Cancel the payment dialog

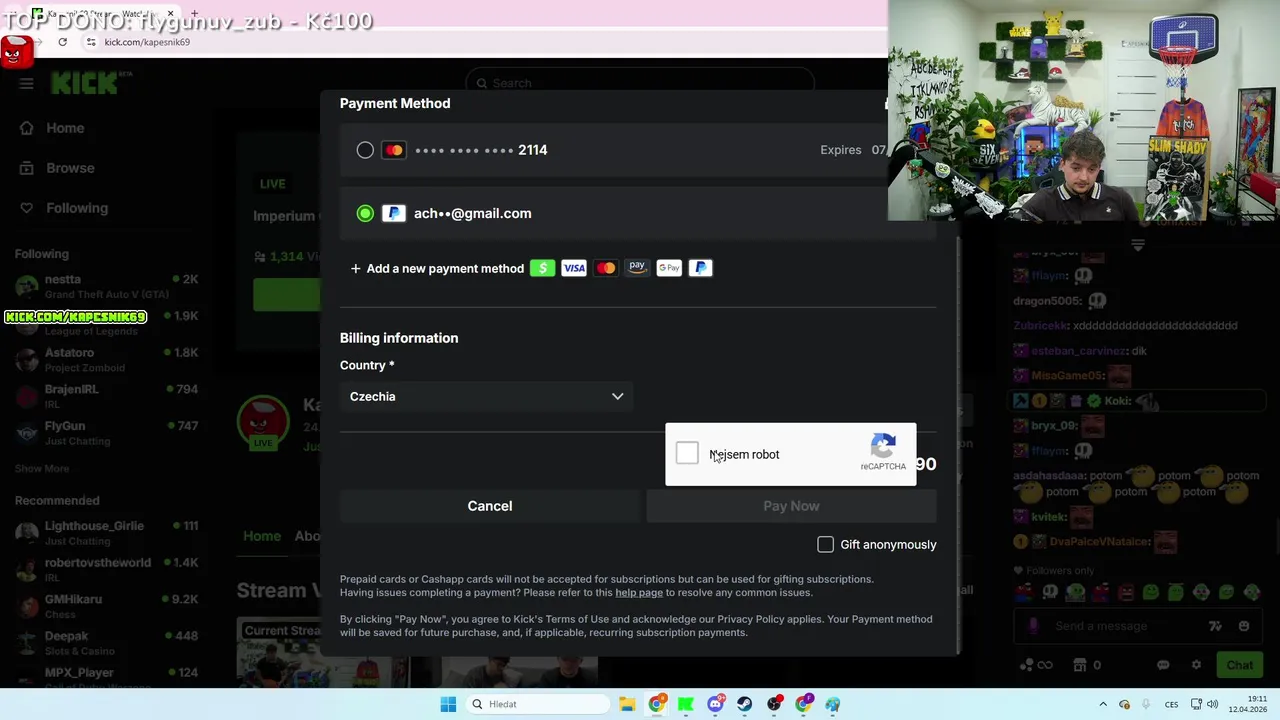coord(490,506)
